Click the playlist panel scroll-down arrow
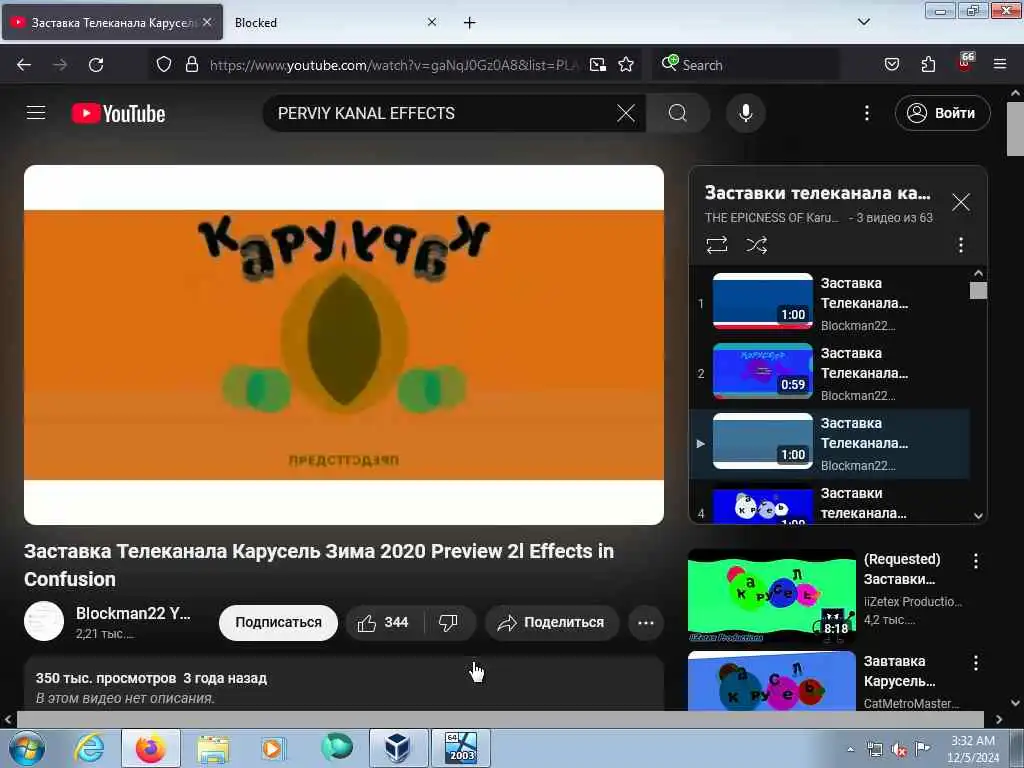The height and width of the screenshot is (768, 1024). (x=978, y=515)
